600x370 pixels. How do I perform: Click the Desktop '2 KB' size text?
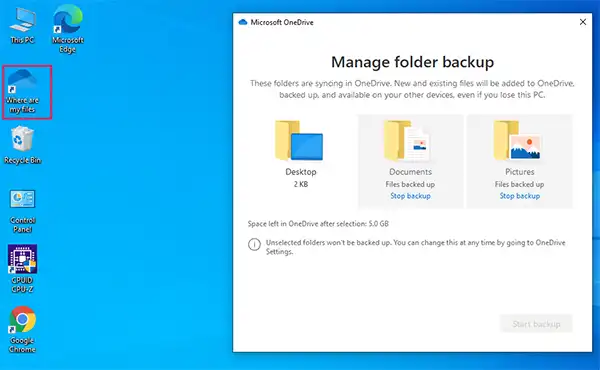301,184
